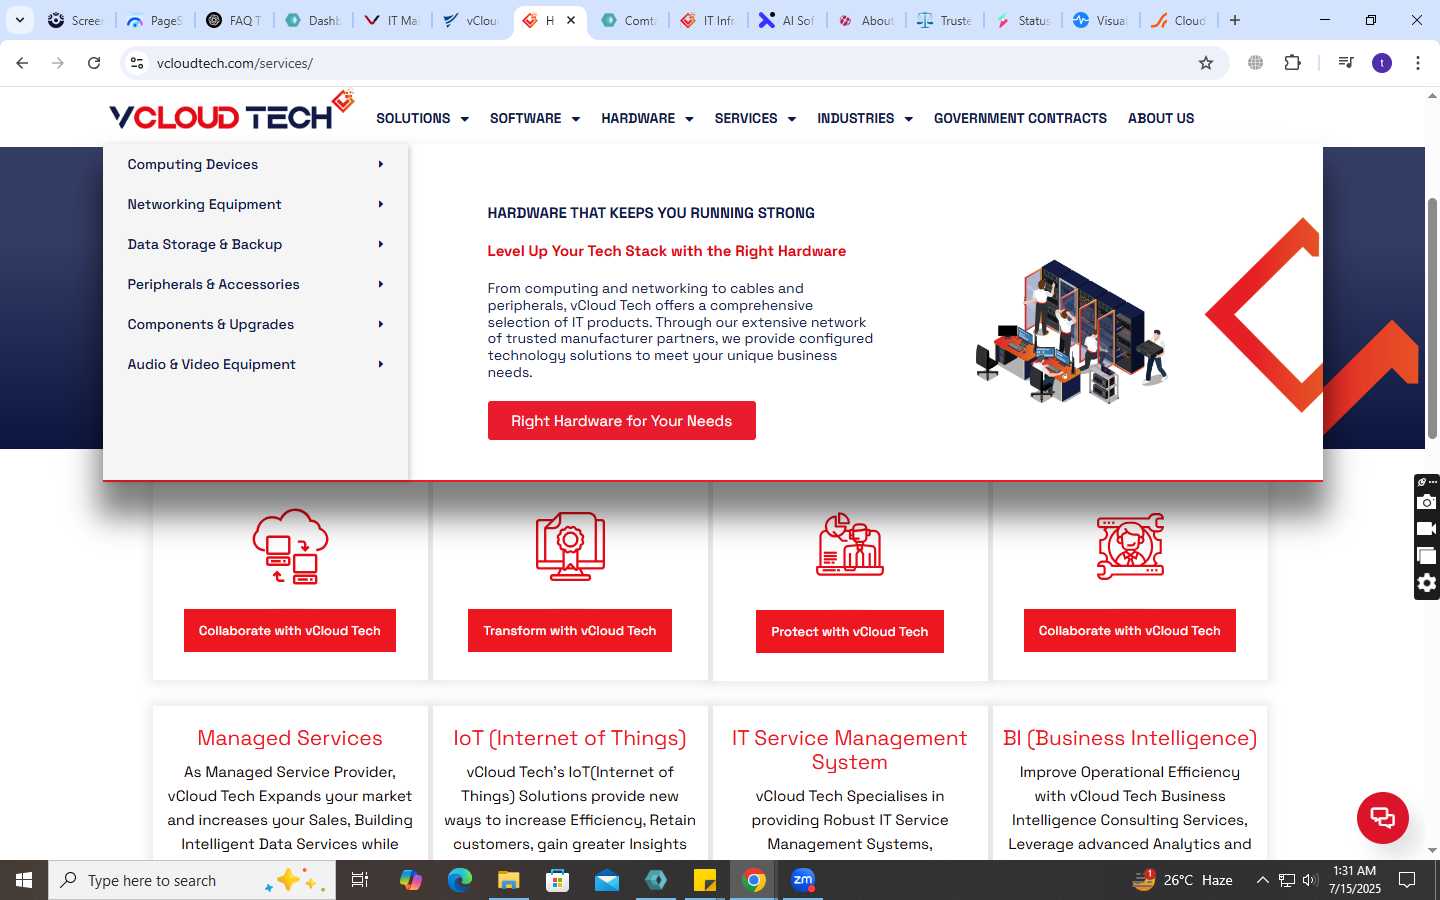Open the user profile avatar

(1382, 63)
